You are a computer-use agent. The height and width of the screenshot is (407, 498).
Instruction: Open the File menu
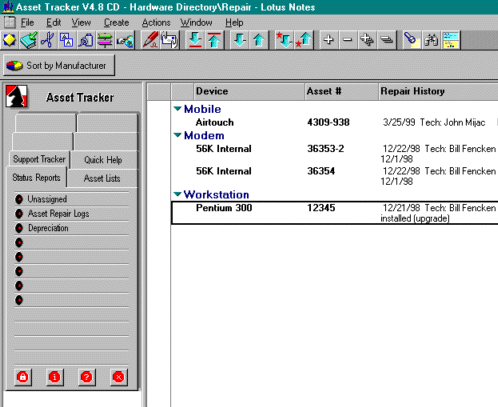[27, 23]
